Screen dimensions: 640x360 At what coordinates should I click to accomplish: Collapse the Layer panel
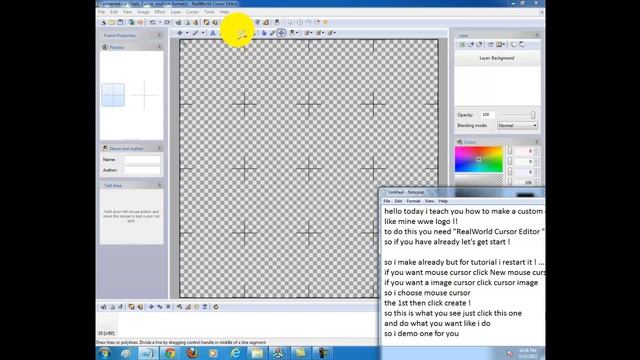537,36
